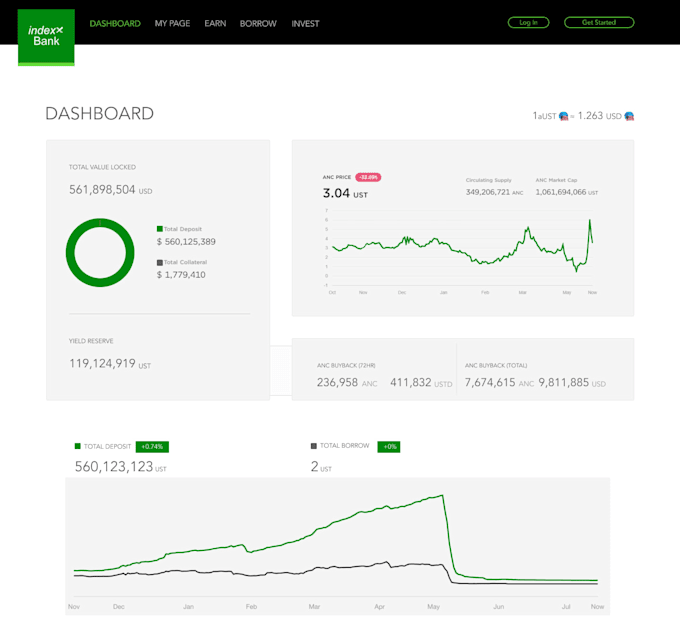The width and height of the screenshot is (680, 630).
Task: Click the ANC PRICE label
Action: (x=337, y=177)
